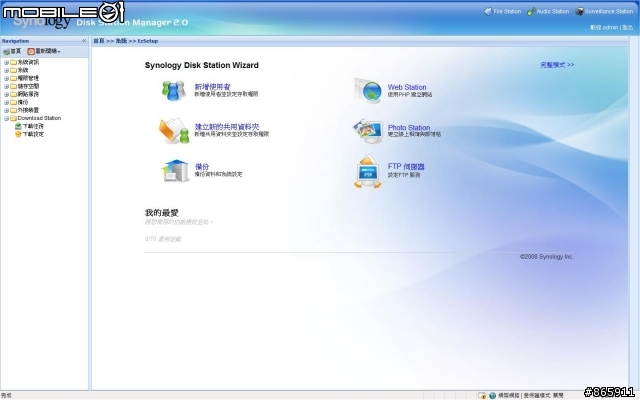
Task: Expand the 備份 tree node in Navigation
Action: tap(6, 102)
